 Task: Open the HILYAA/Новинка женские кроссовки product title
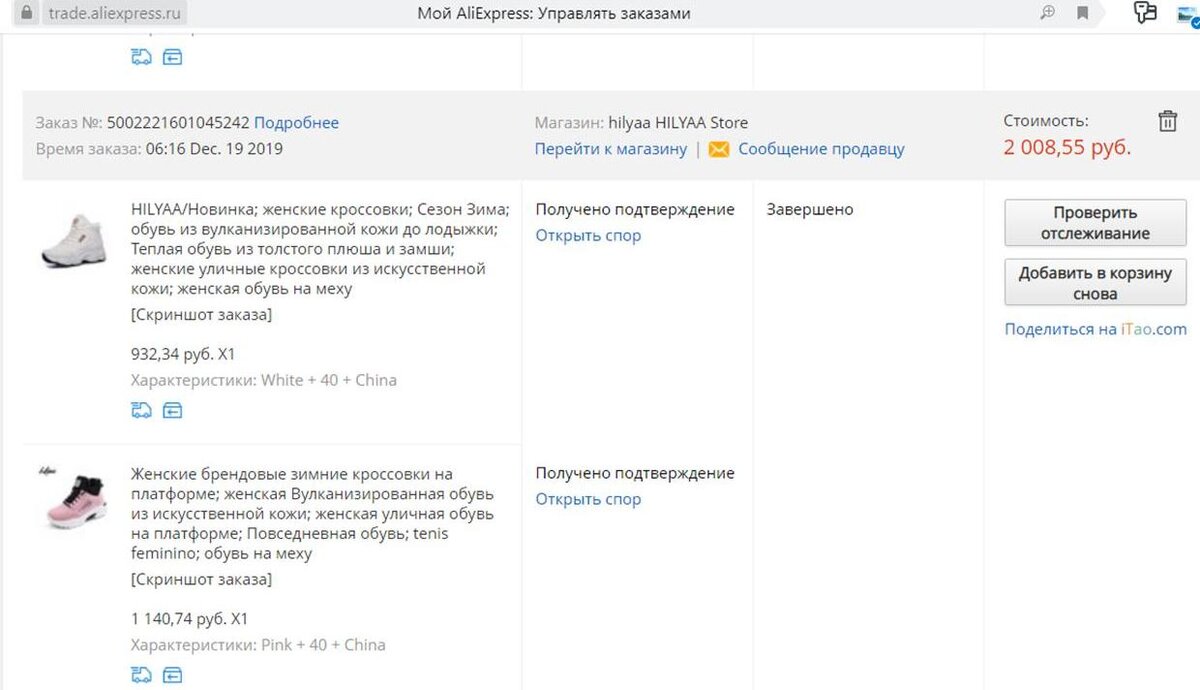pos(320,249)
